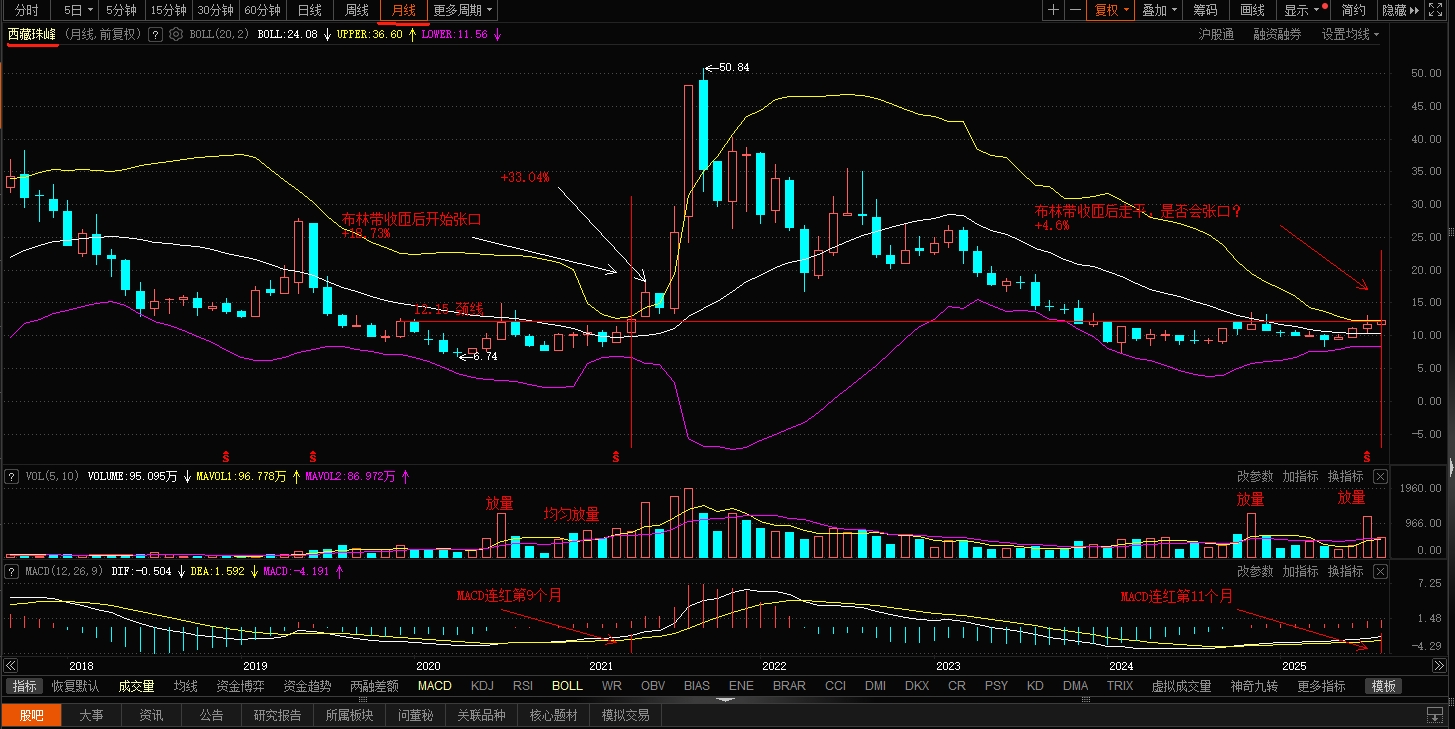Switch to 60分钟 period
1455x729 pixels.
pos(262,10)
